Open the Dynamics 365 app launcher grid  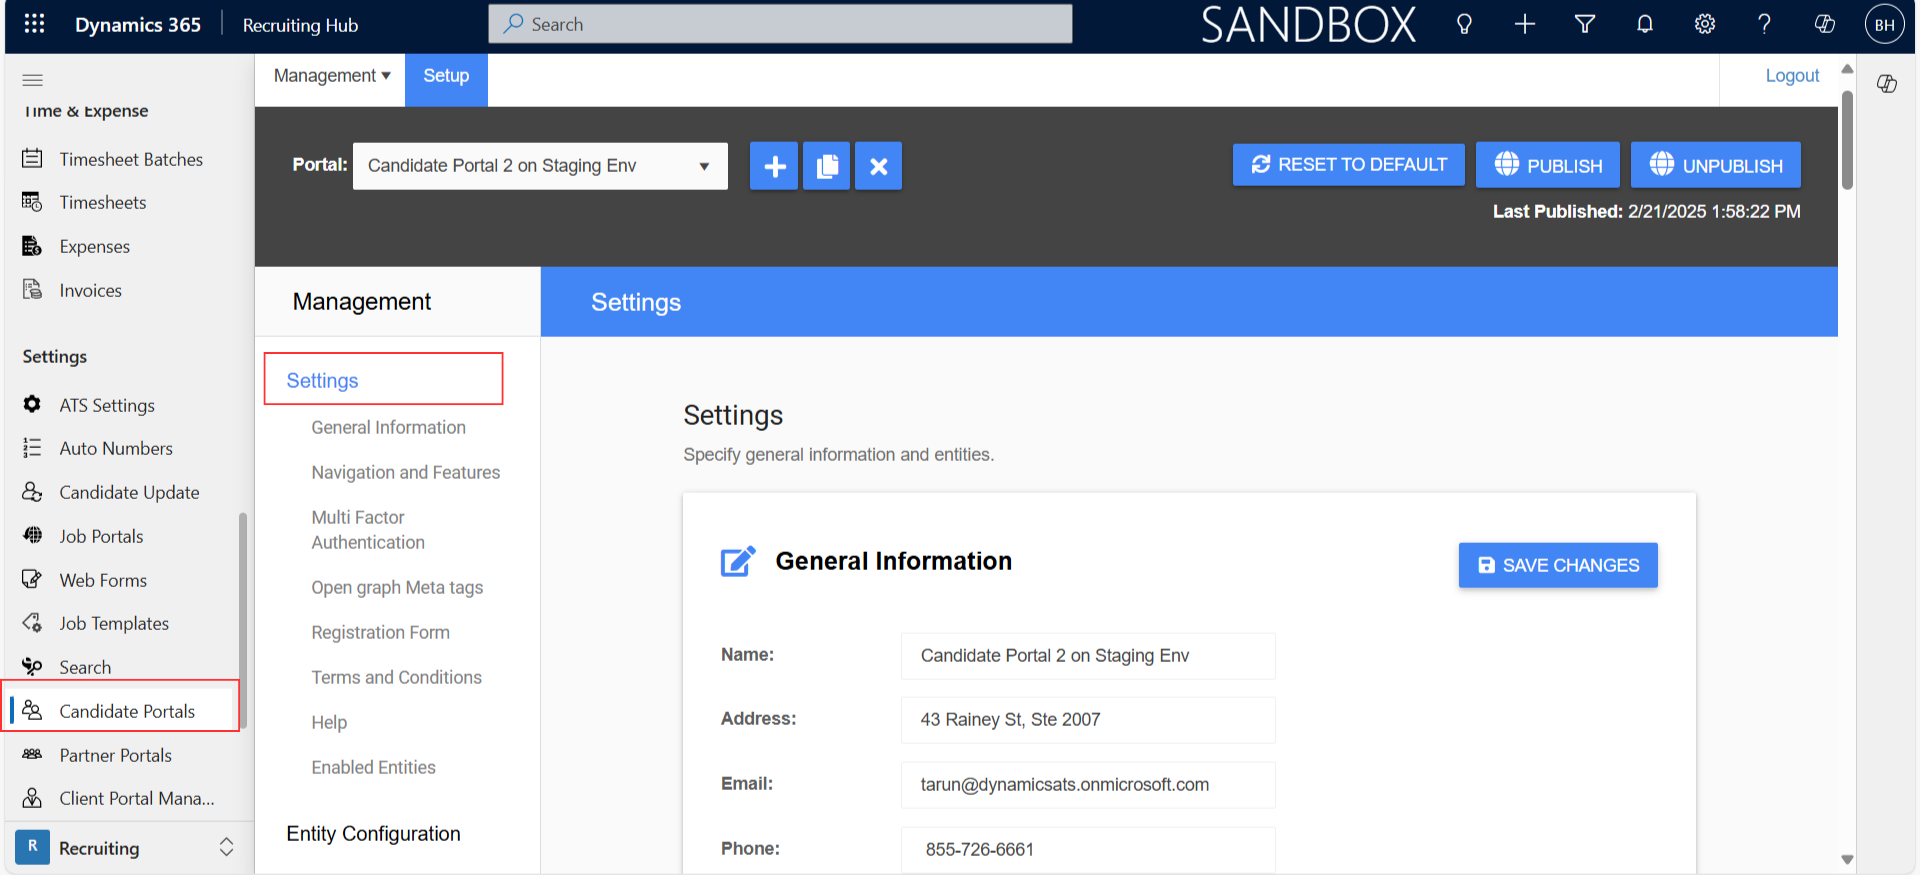click(x=34, y=24)
